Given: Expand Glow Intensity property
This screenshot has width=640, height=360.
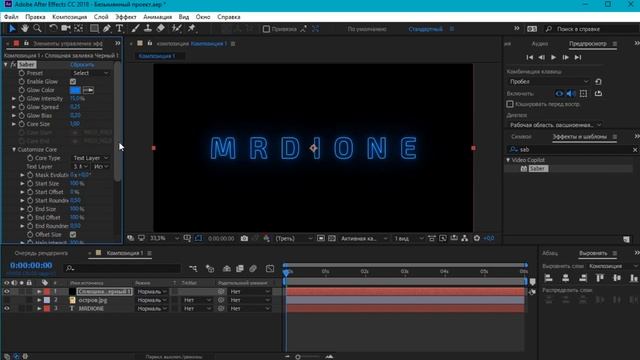Looking at the screenshot, I should point(14,99).
